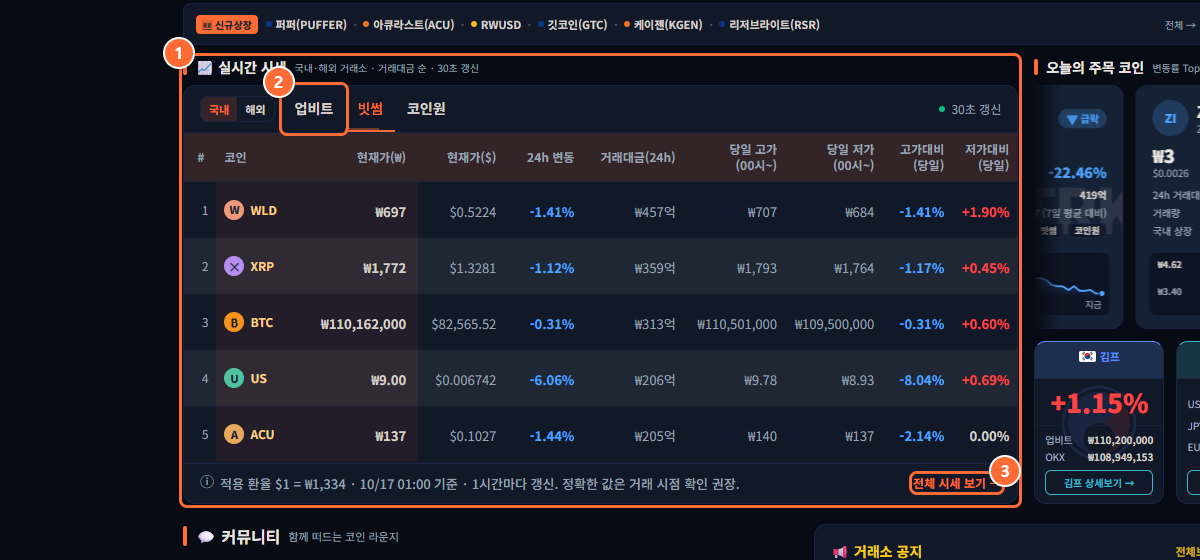This screenshot has width=1200, height=560.
Task: Click the 전체 → link in the ticker bar
Action: coord(1180,25)
